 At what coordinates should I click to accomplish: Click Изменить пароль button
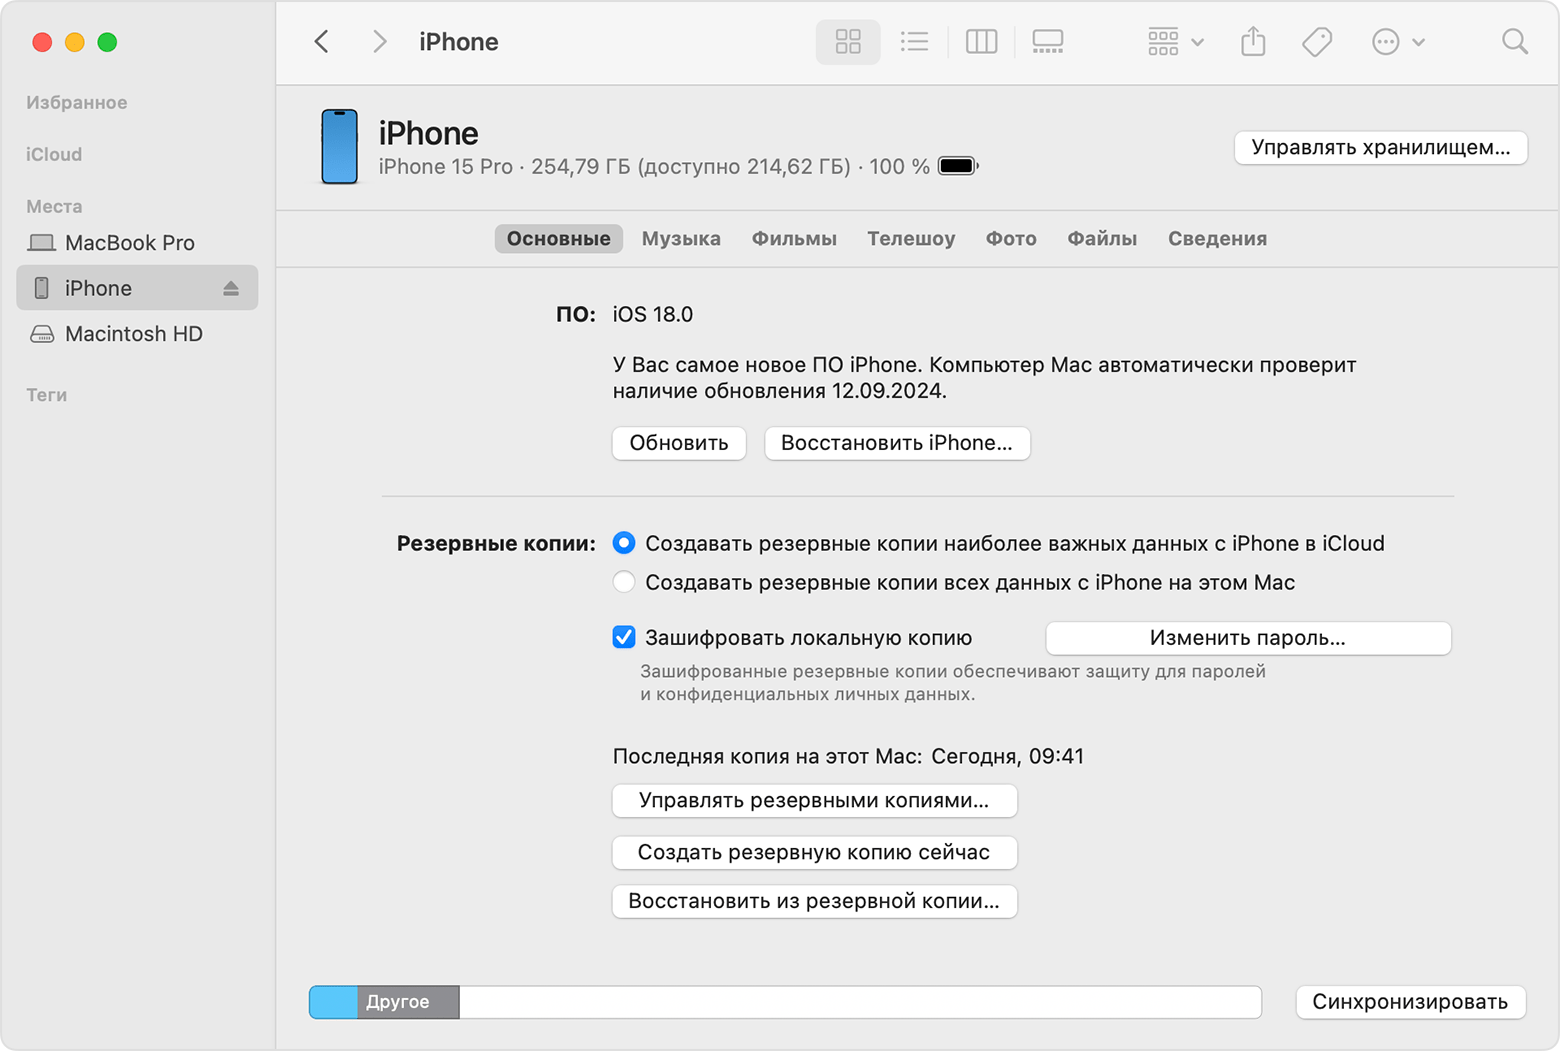1248,638
